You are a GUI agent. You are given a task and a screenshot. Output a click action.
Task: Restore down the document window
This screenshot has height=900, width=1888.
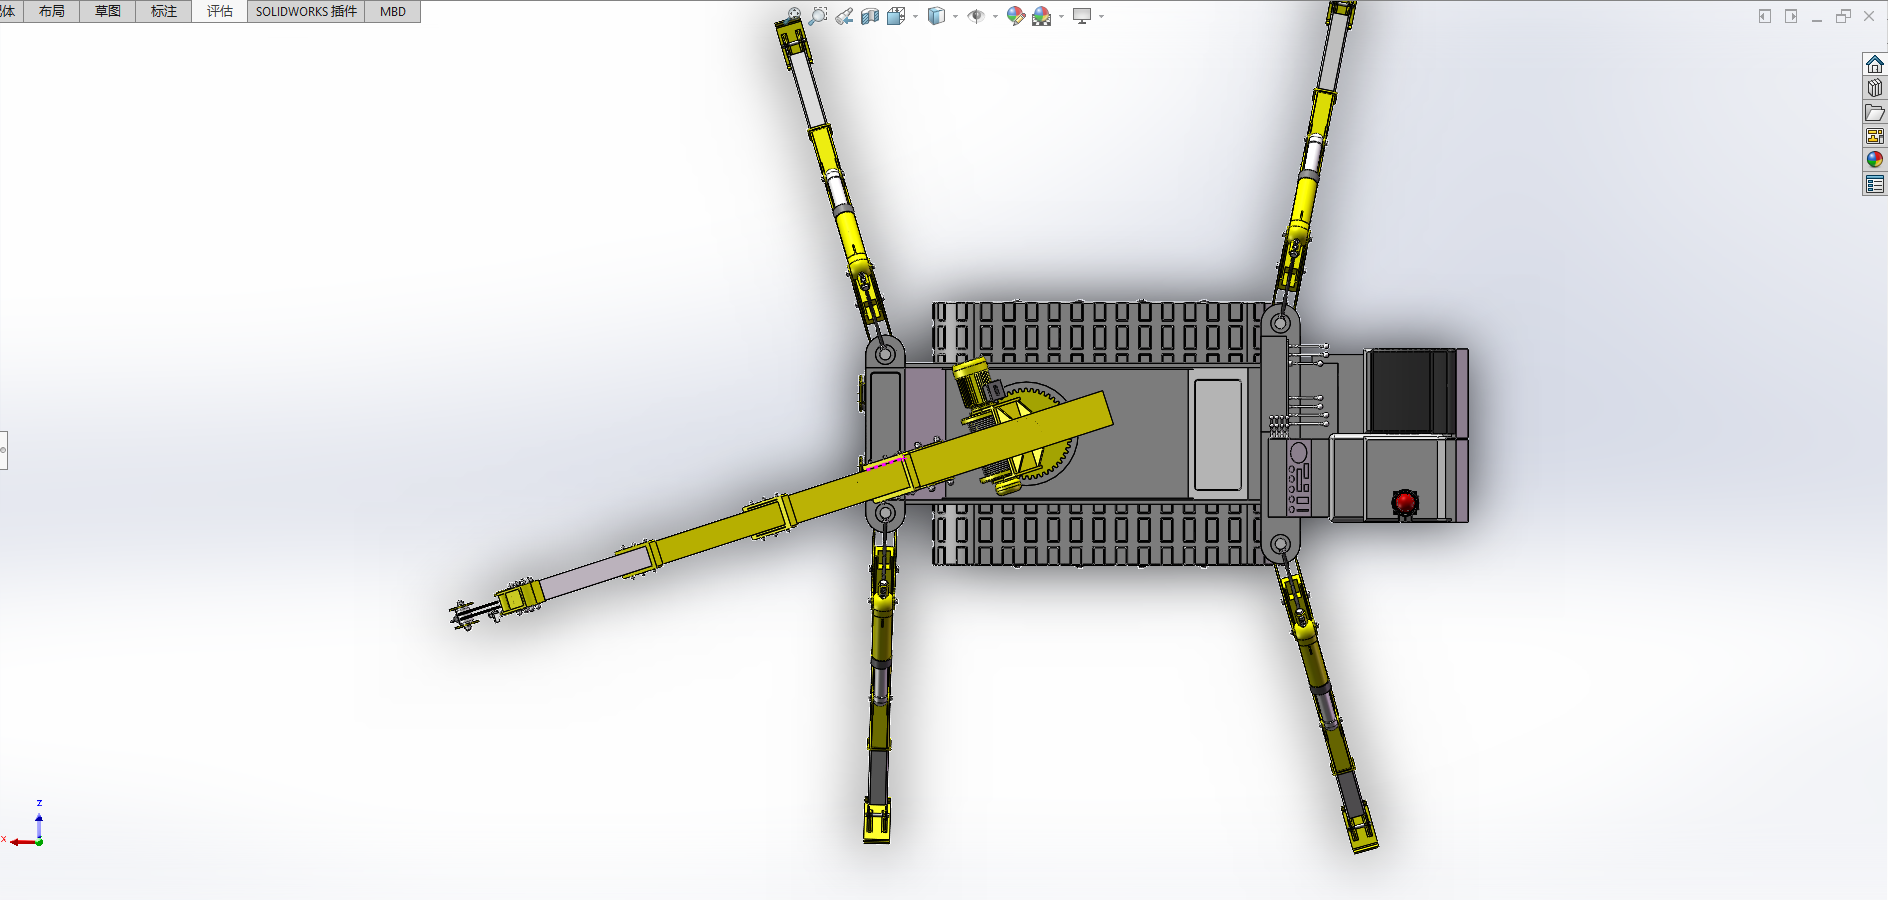pos(1843,16)
